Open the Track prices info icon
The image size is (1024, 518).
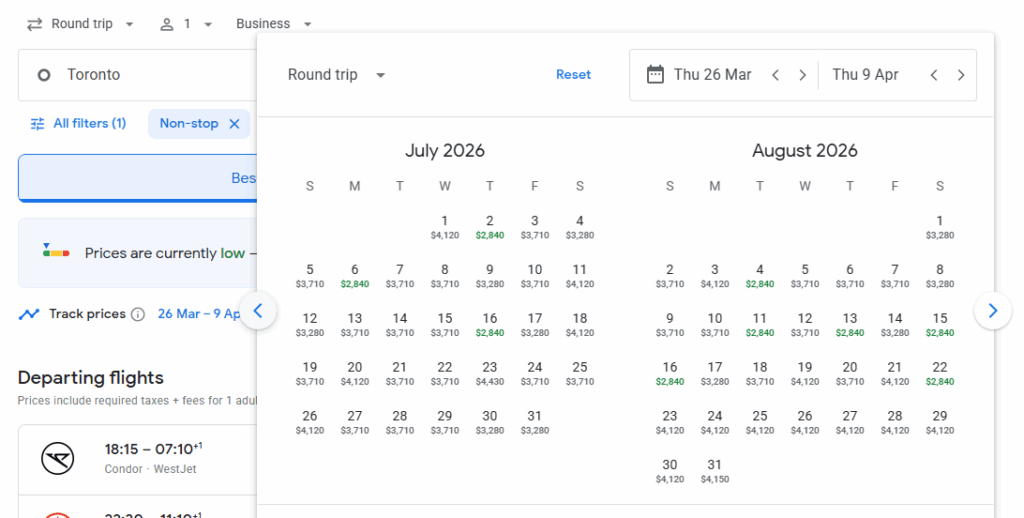click(x=138, y=314)
